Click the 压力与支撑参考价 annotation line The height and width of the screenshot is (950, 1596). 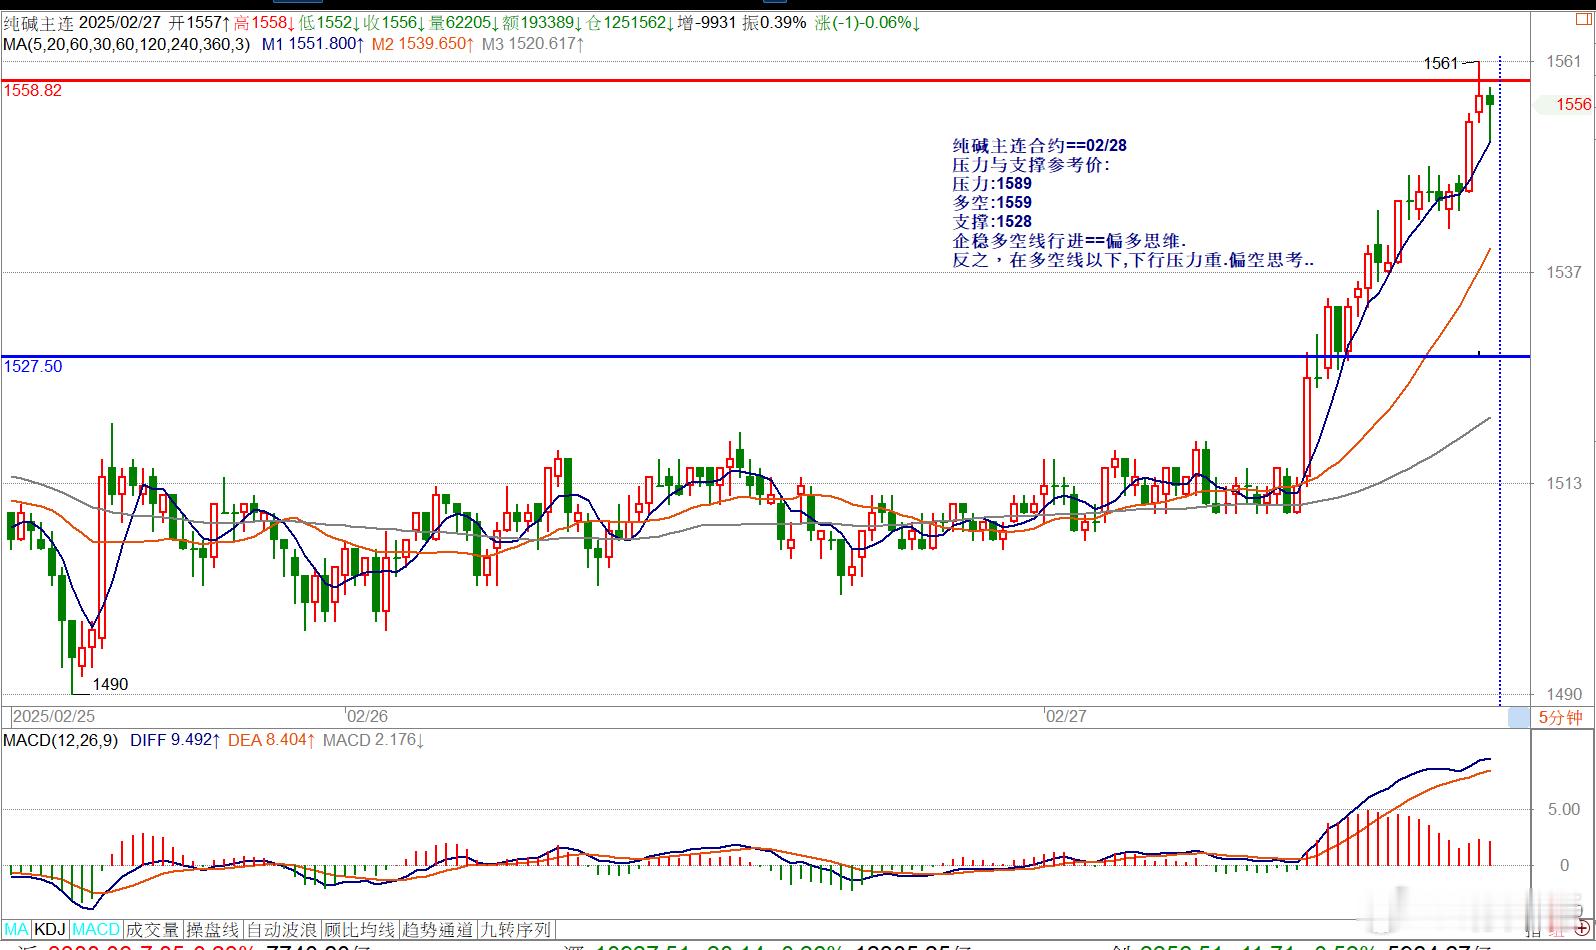(1031, 164)
